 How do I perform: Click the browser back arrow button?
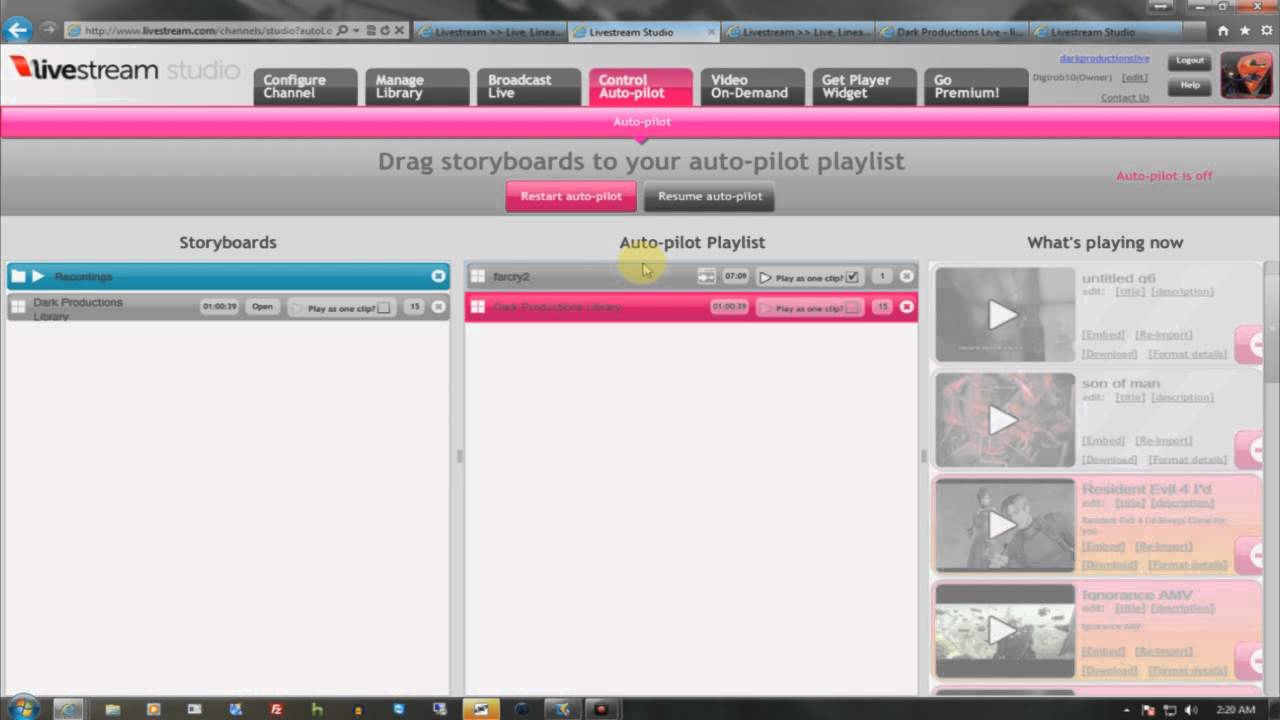click(x=18, y=30)
